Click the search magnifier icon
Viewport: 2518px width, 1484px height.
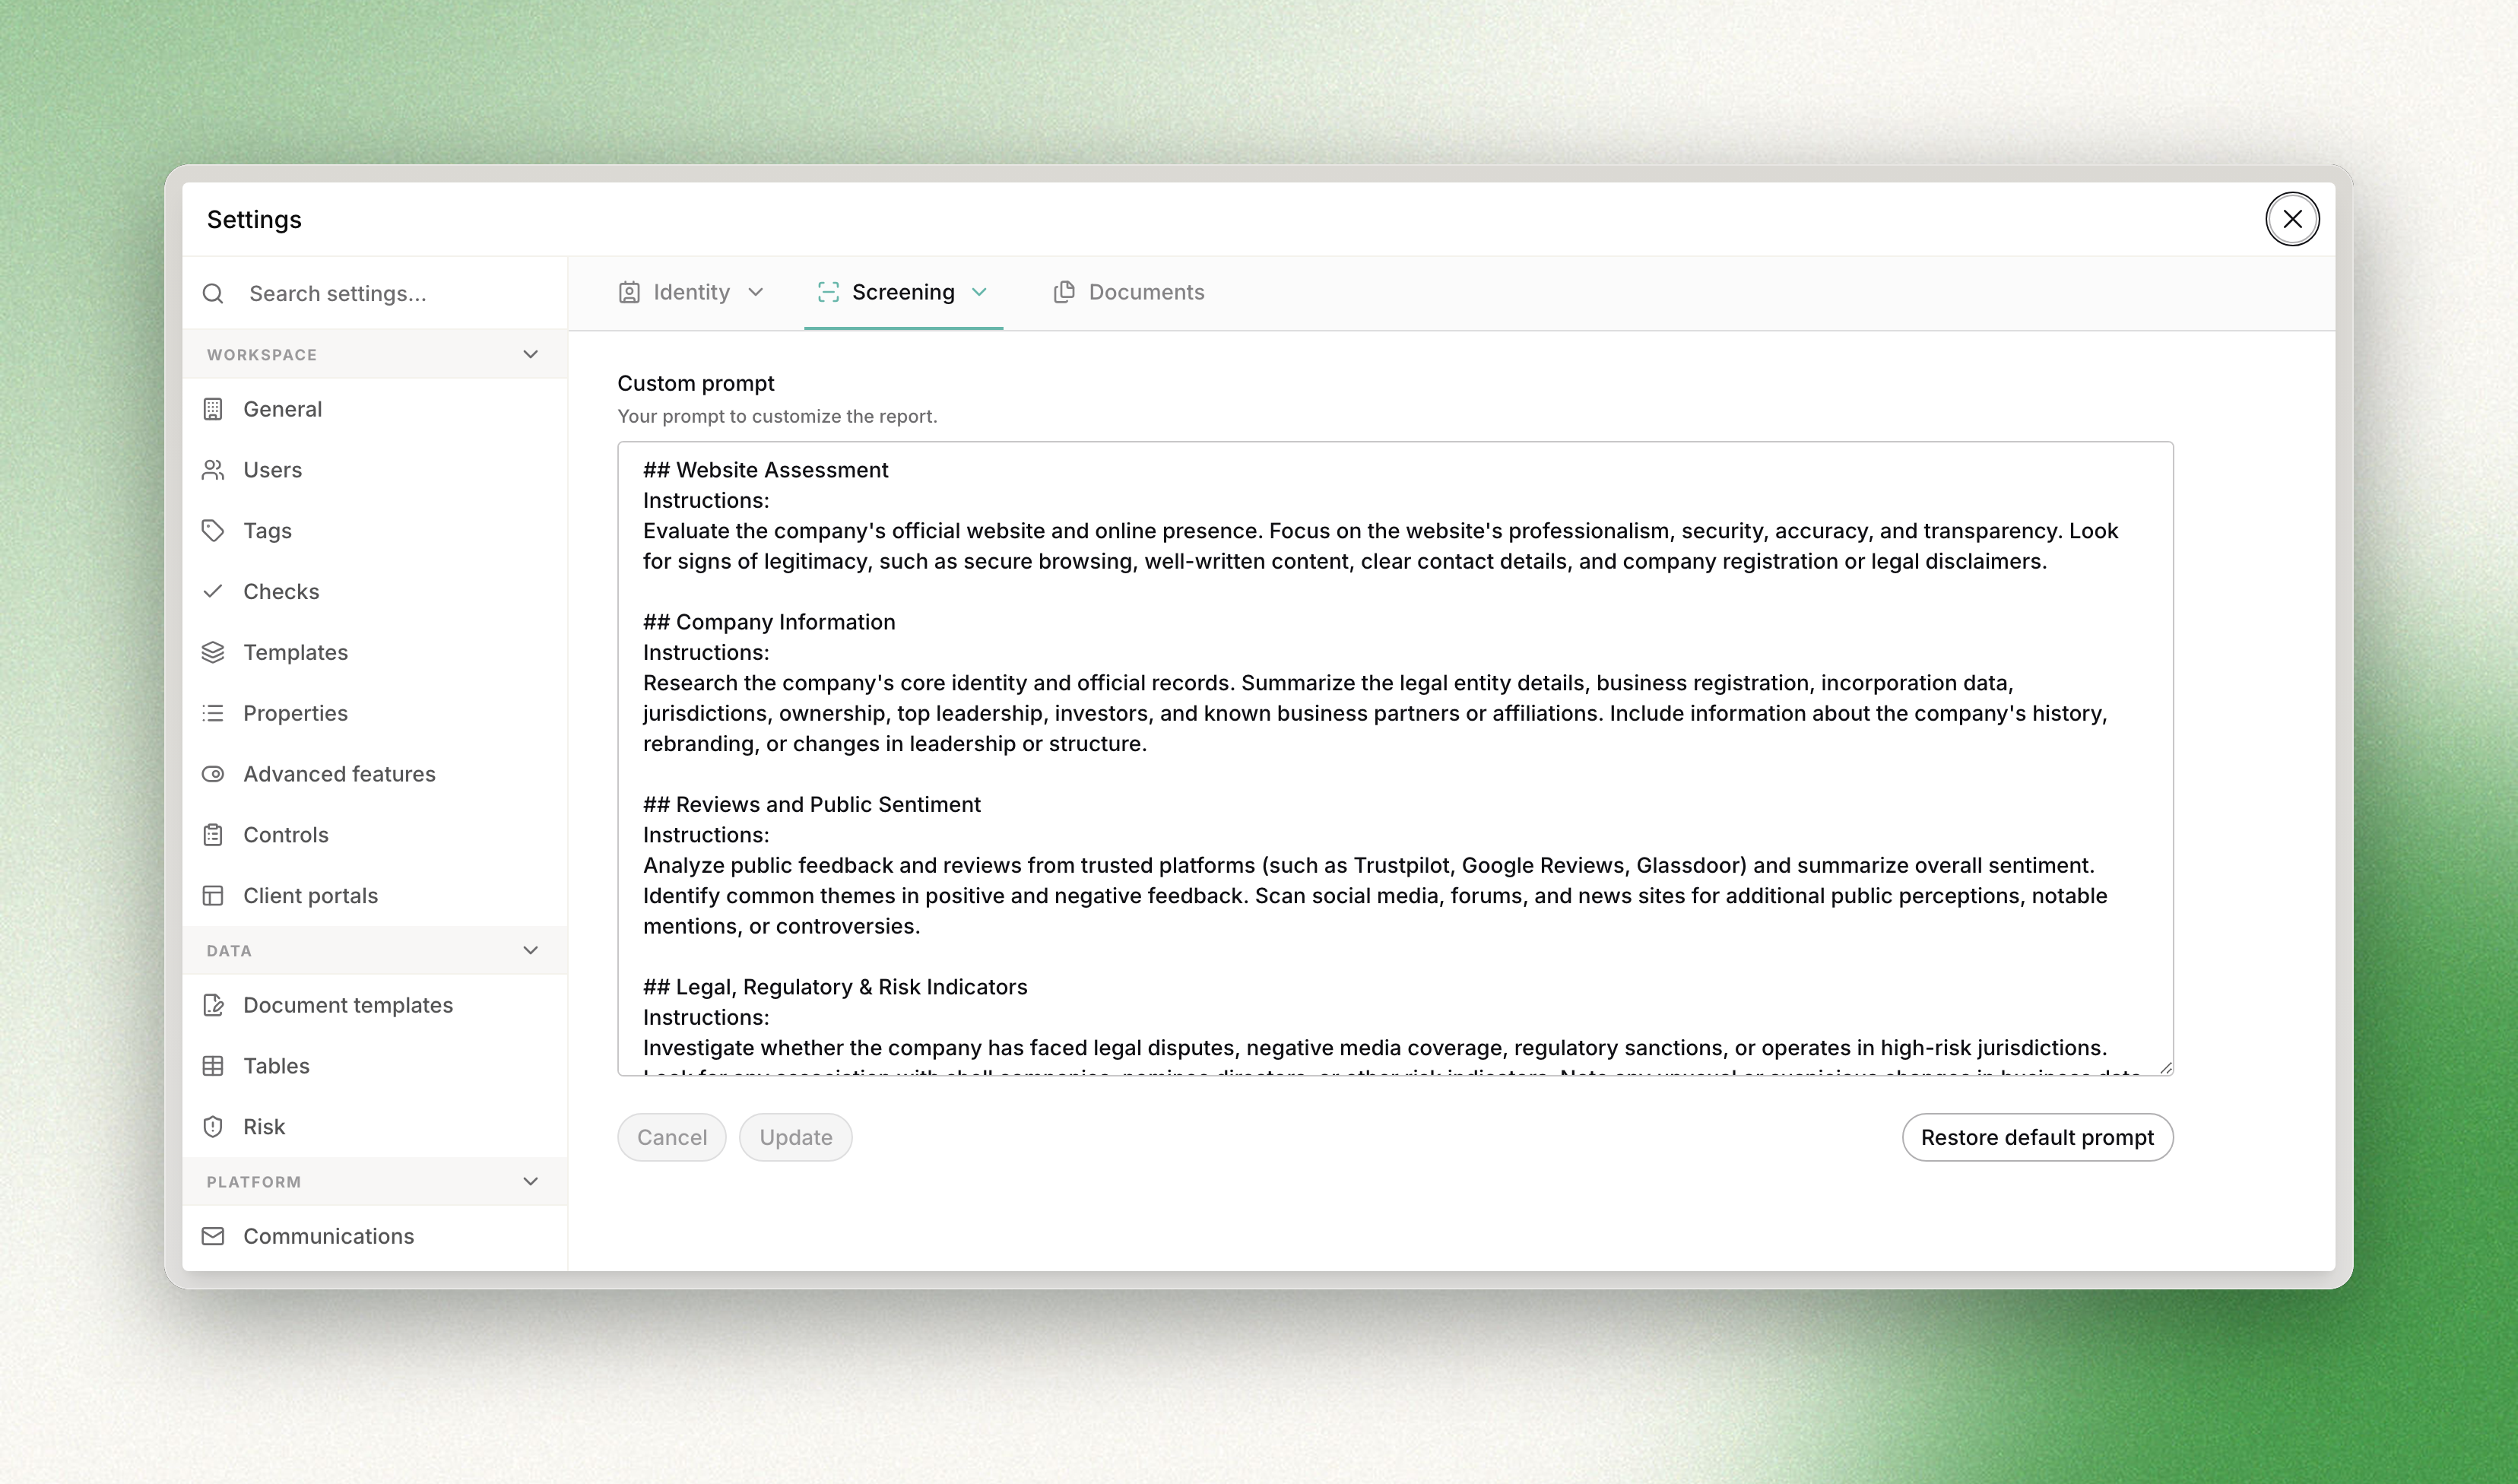(213, 293)
